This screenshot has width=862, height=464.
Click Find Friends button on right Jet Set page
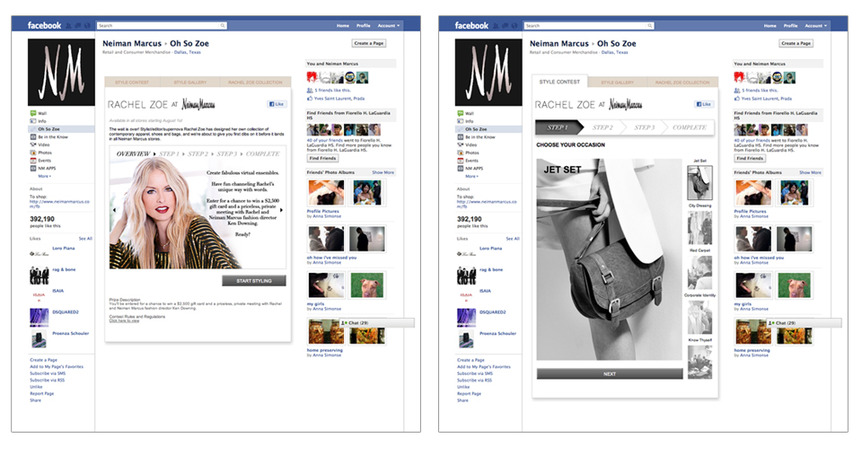(x=750, y=158)
